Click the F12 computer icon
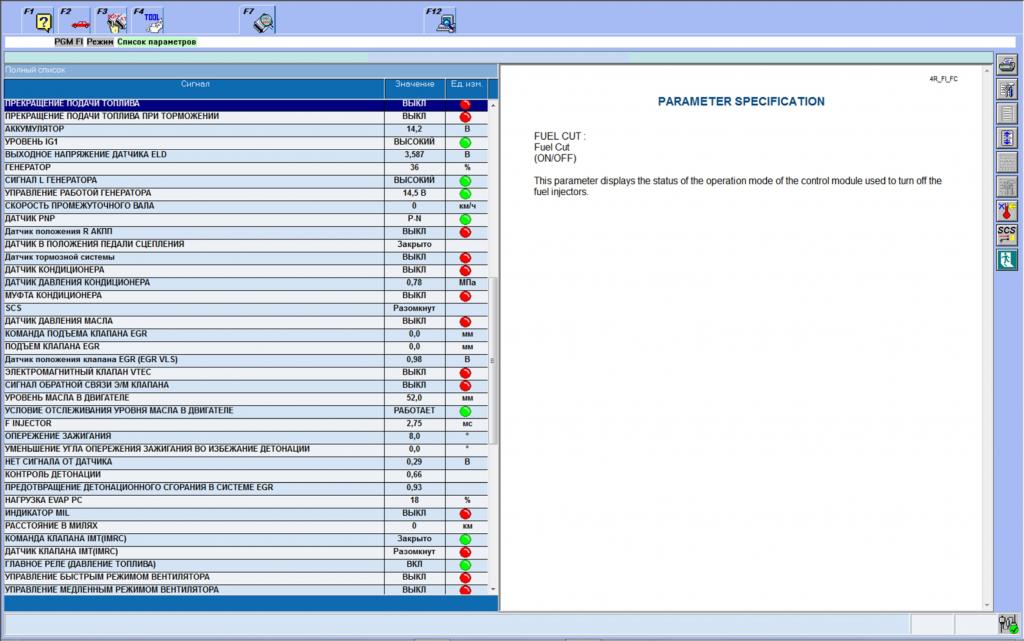The height and width of the screenshot is (641, 1024). click(442, 20)
